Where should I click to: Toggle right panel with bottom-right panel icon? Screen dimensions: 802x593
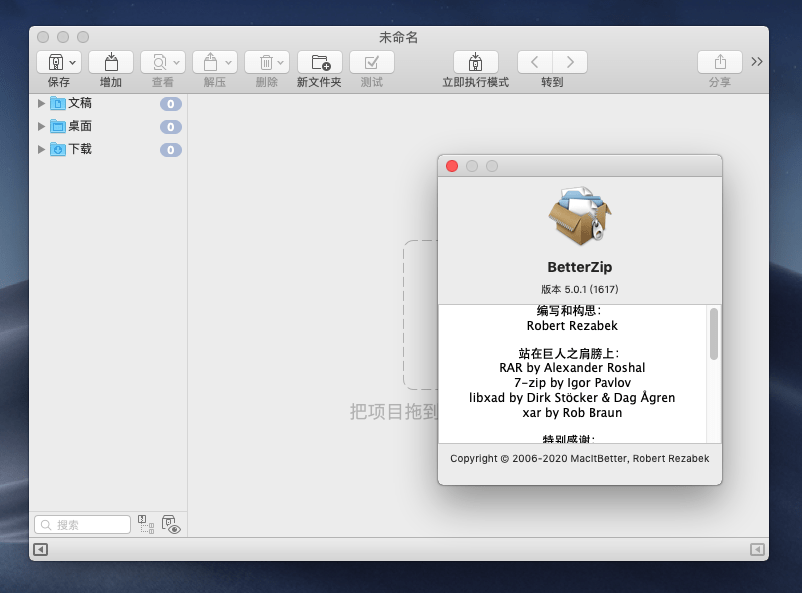[758, 550]
